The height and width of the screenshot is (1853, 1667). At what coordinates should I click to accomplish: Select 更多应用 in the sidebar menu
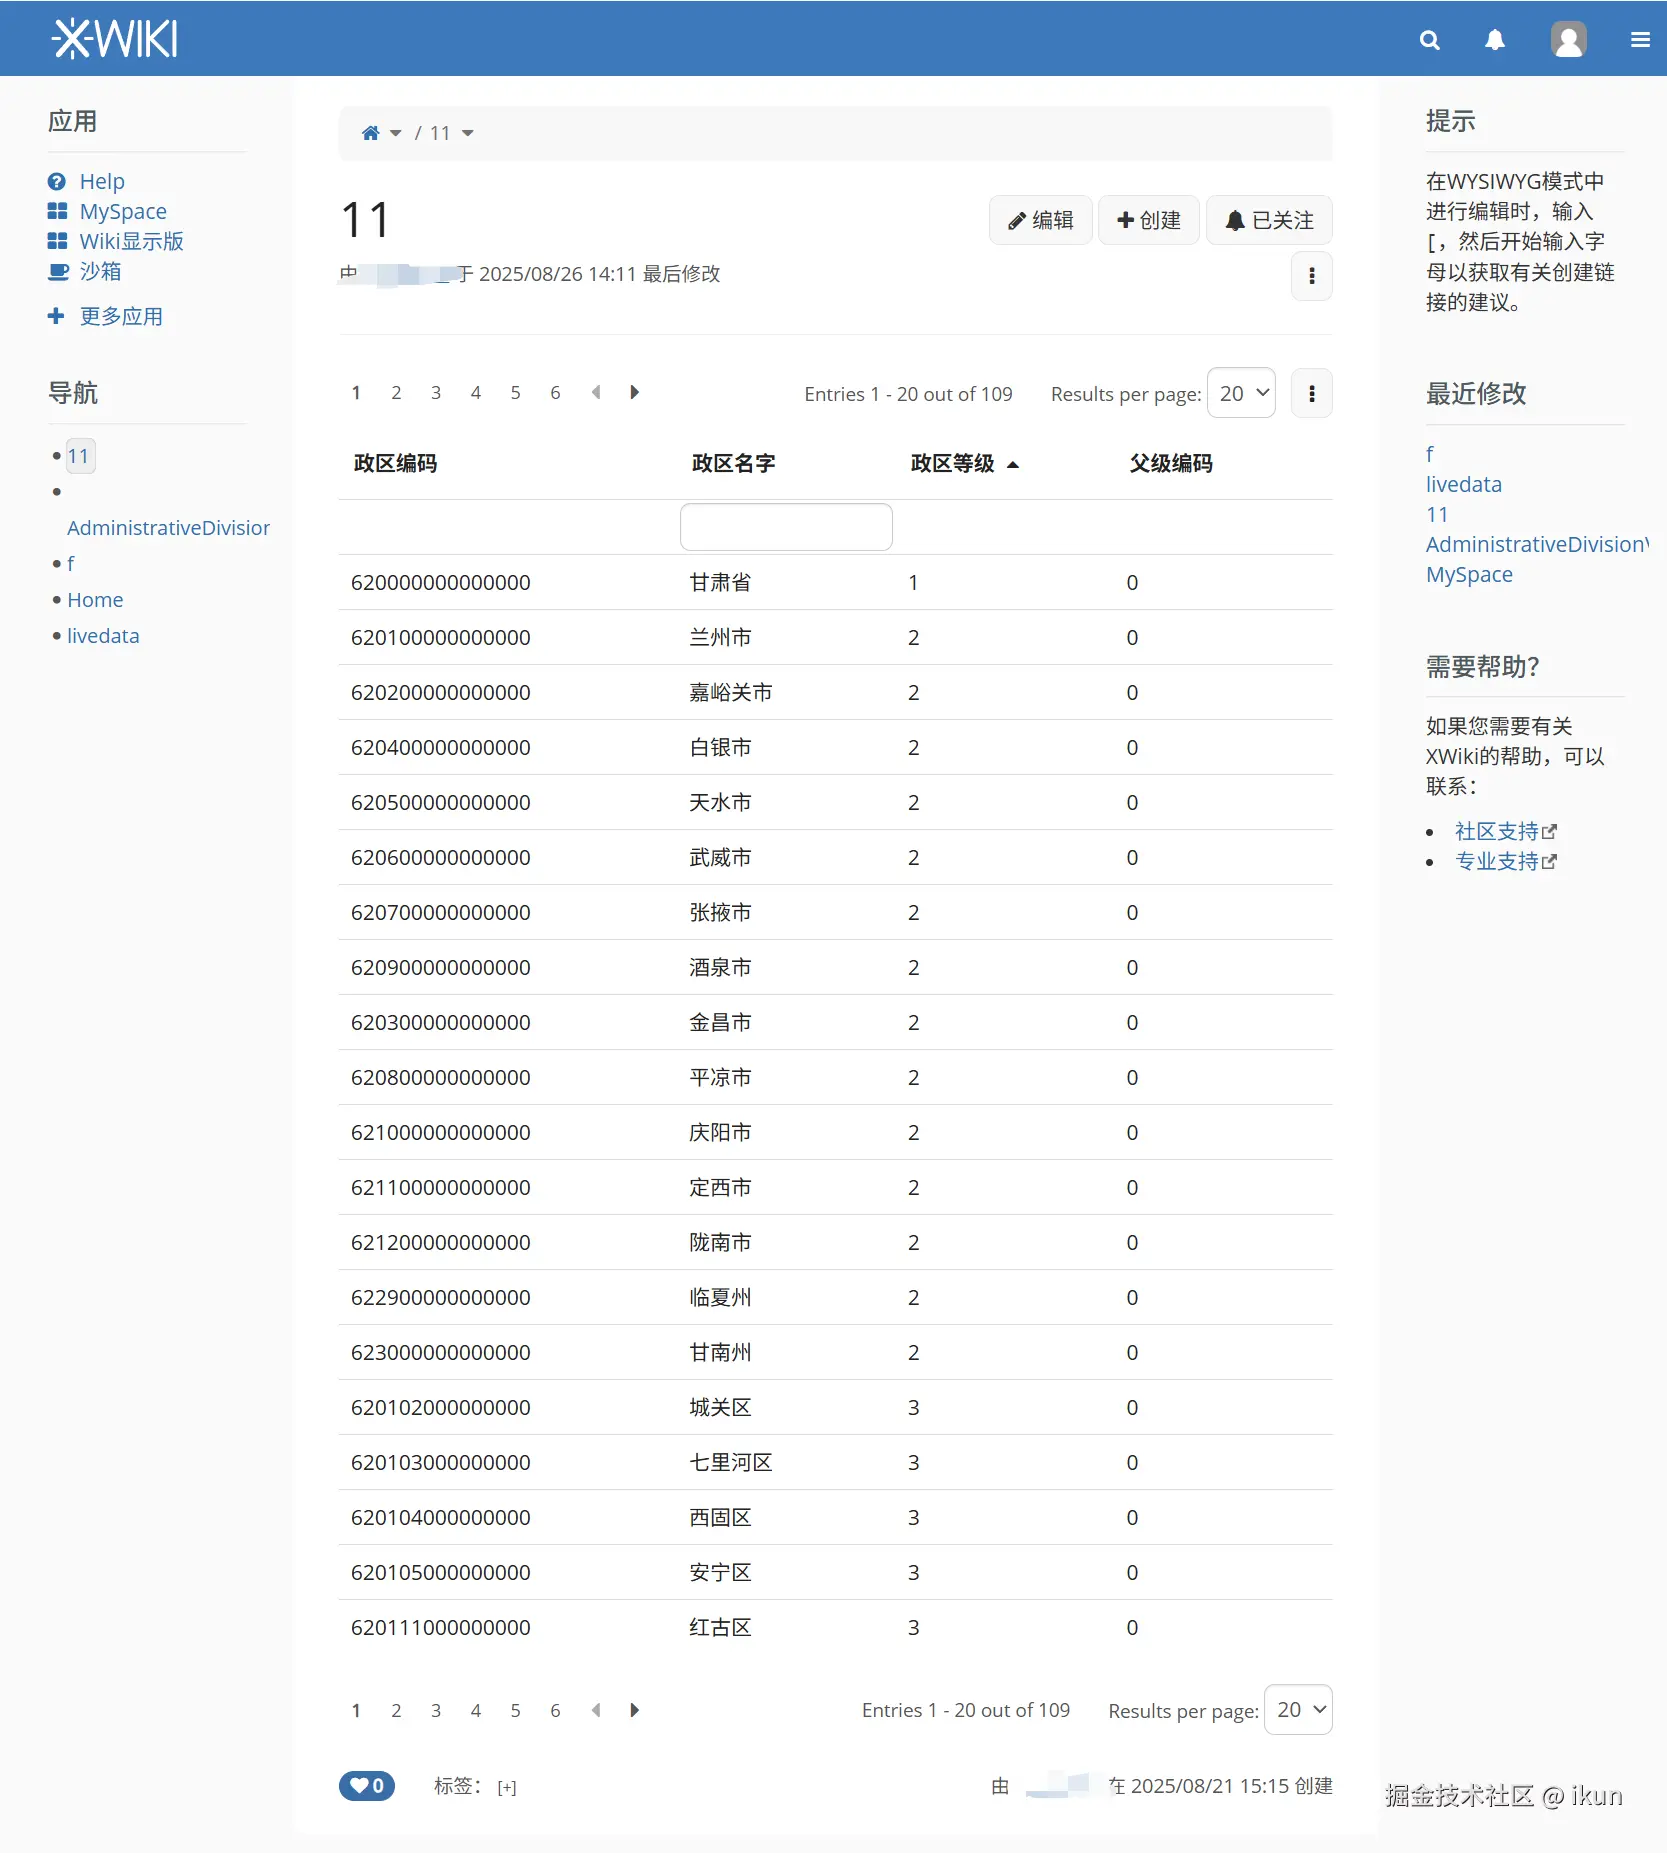pyautogui.click(x=122, y=315)
